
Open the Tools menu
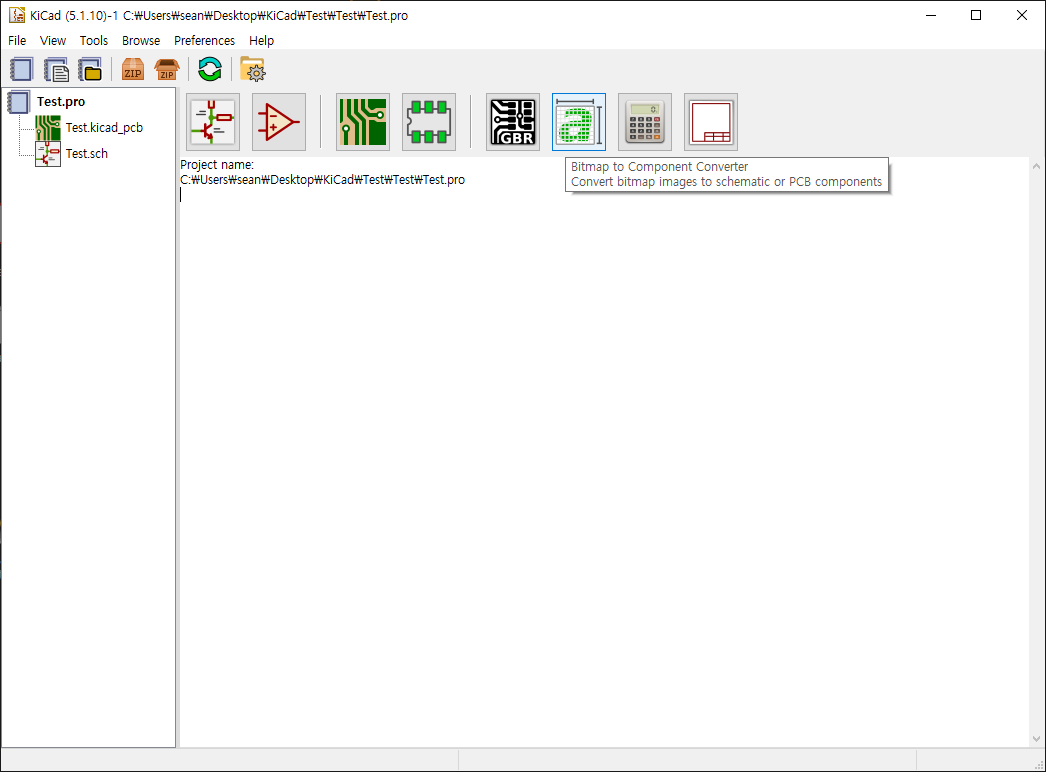pyautogui.click(x=93, y=41)
